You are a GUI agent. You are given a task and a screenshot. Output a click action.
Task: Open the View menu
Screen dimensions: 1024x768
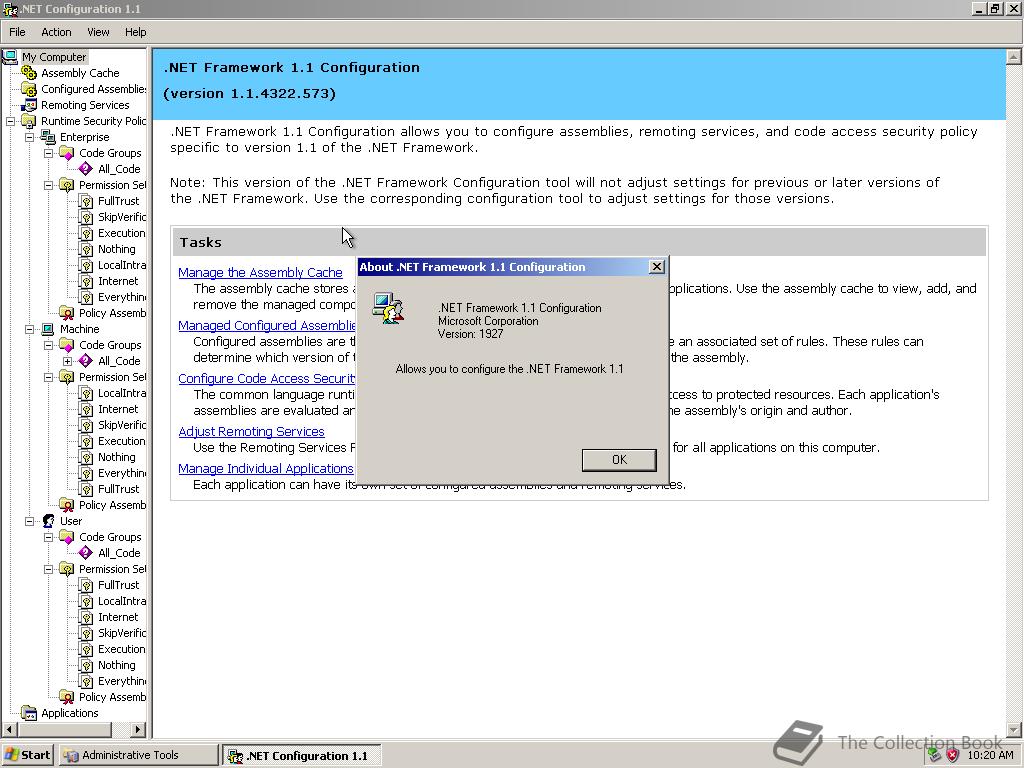click(x=98, y=32)
